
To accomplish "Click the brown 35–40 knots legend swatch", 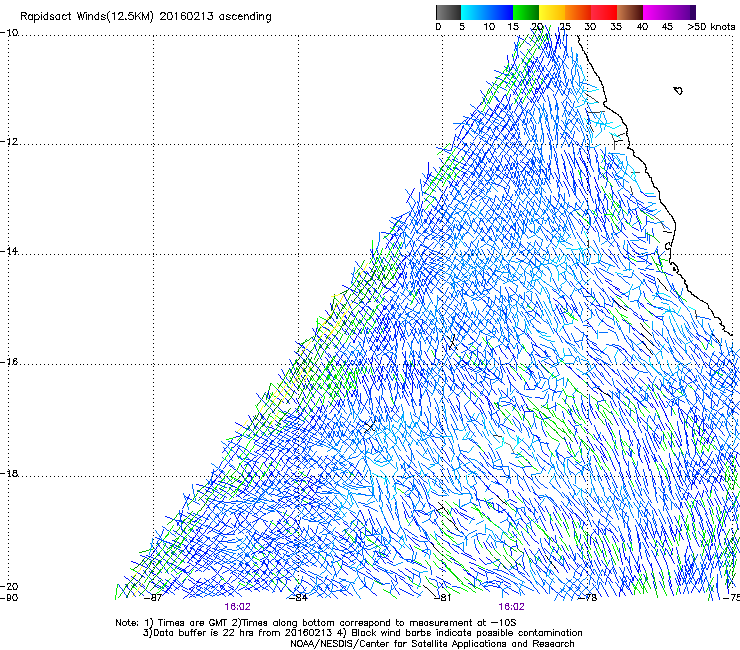I will pos(630,12).
